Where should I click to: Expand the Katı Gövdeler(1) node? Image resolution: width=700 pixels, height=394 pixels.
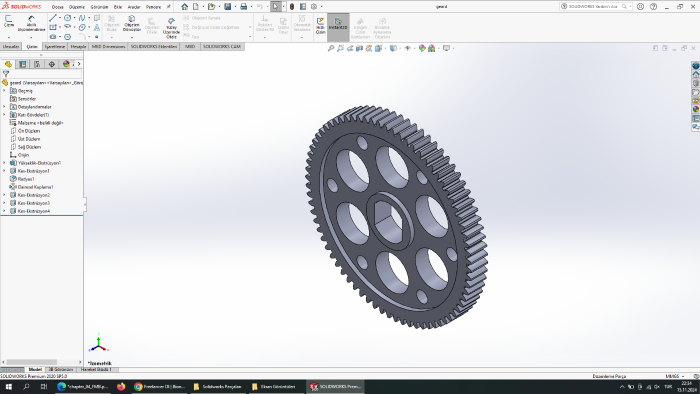(4, 115)
